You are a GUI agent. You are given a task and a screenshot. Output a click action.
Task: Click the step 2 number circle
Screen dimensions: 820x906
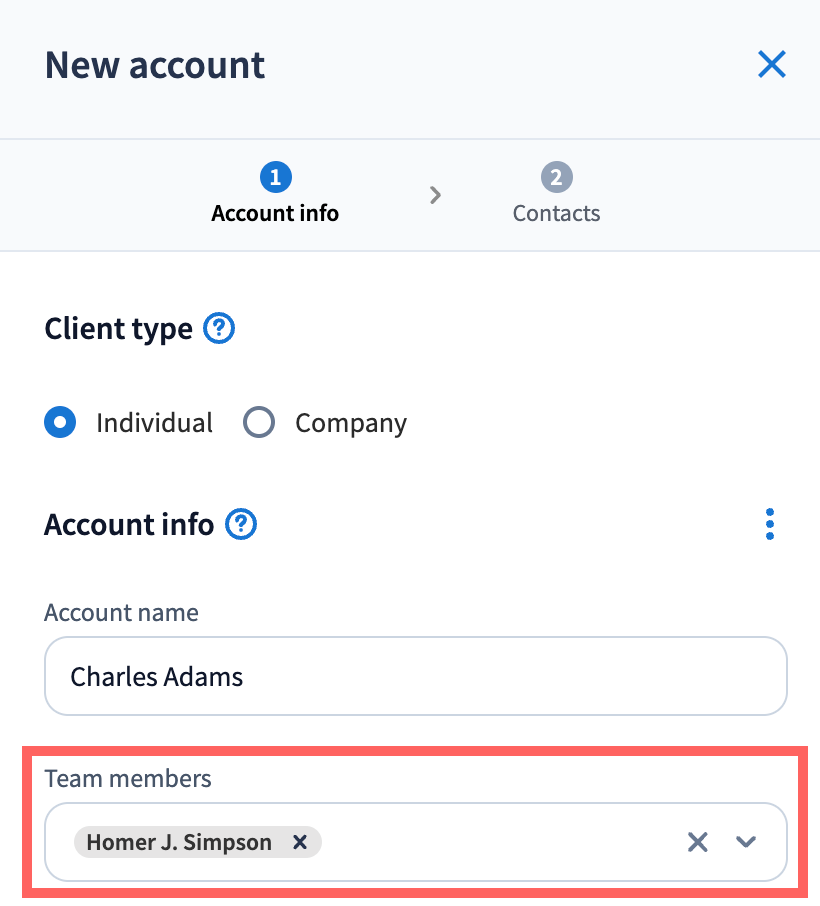click(x=556, y=178)
